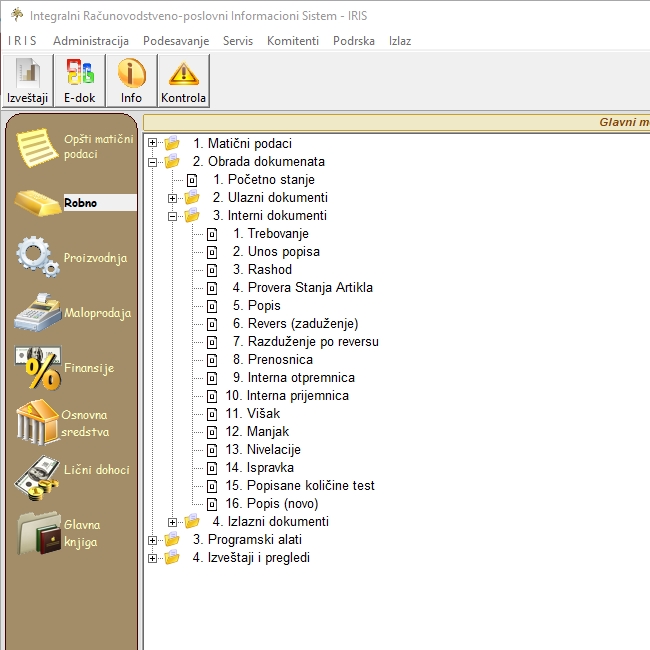Open the Podrska menu

[x=354, y=41]
